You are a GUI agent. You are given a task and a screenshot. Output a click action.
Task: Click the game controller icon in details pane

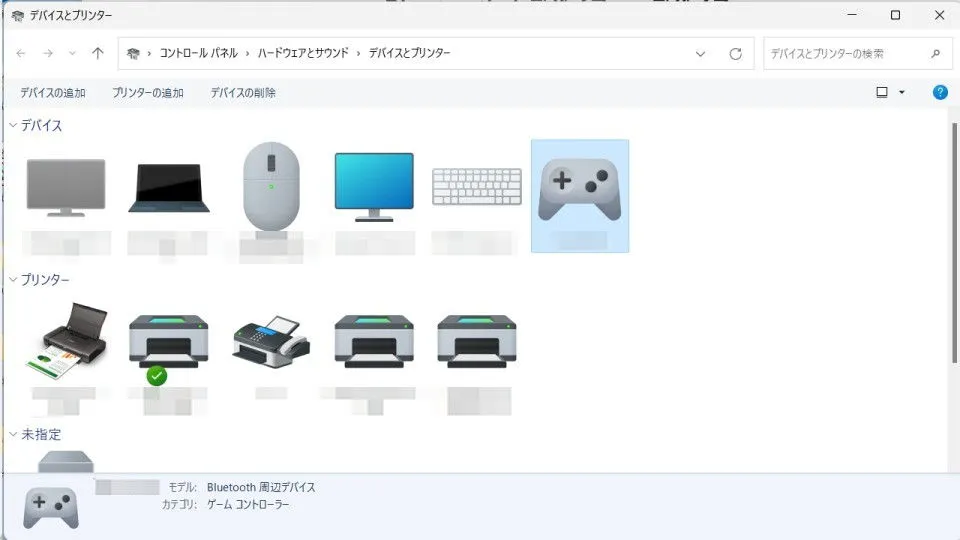(x=51, y=508)
